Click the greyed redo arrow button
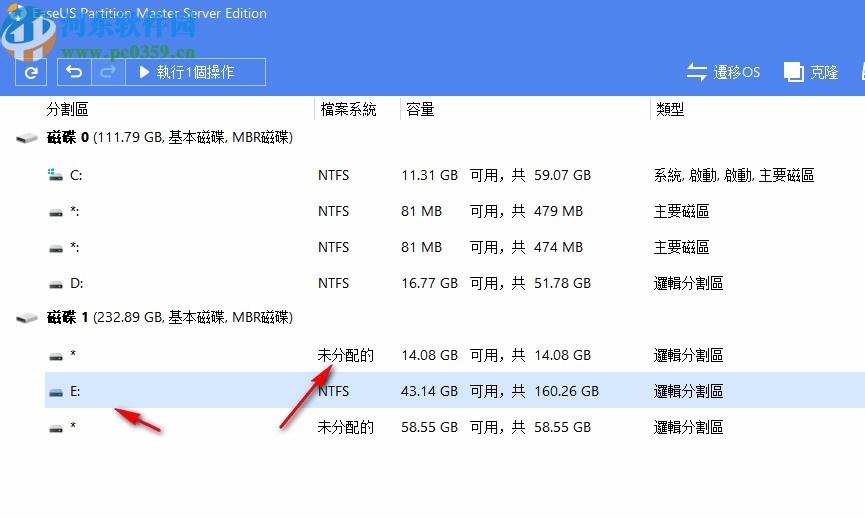865x518 pixels. [x=108, y=72]
